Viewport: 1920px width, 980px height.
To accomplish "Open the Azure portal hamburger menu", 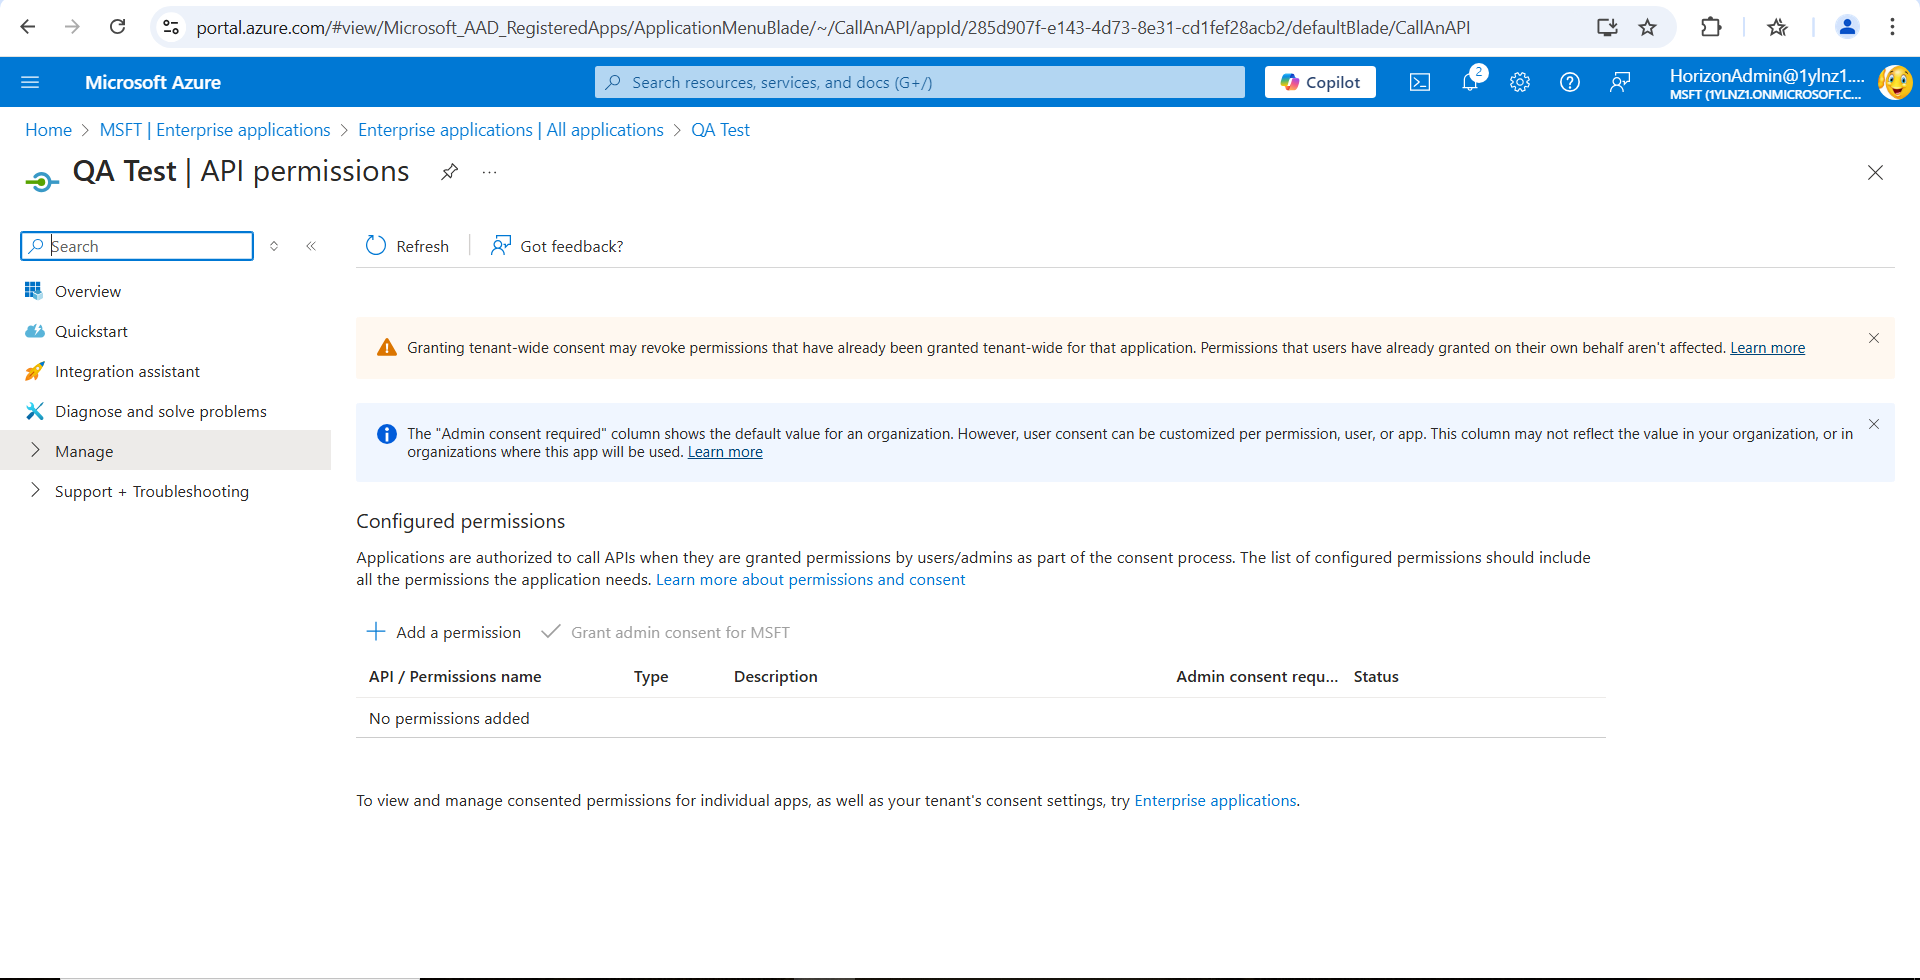I will pos(30,82).
